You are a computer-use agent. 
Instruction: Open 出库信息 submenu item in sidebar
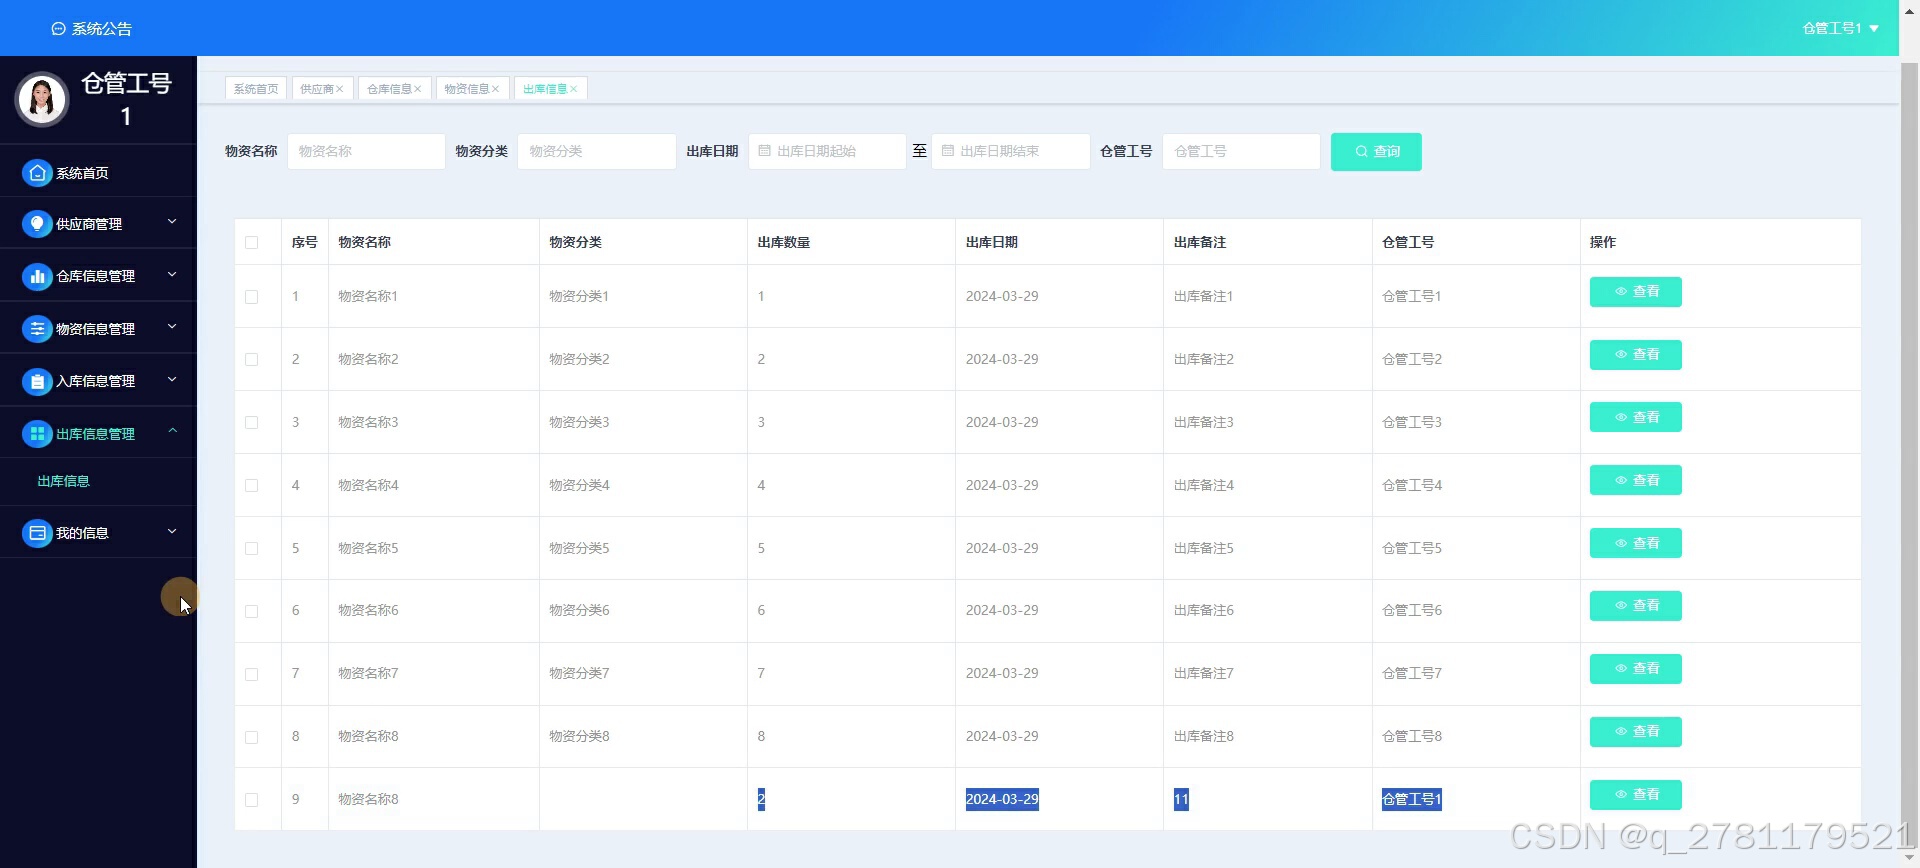click(64, 481)
